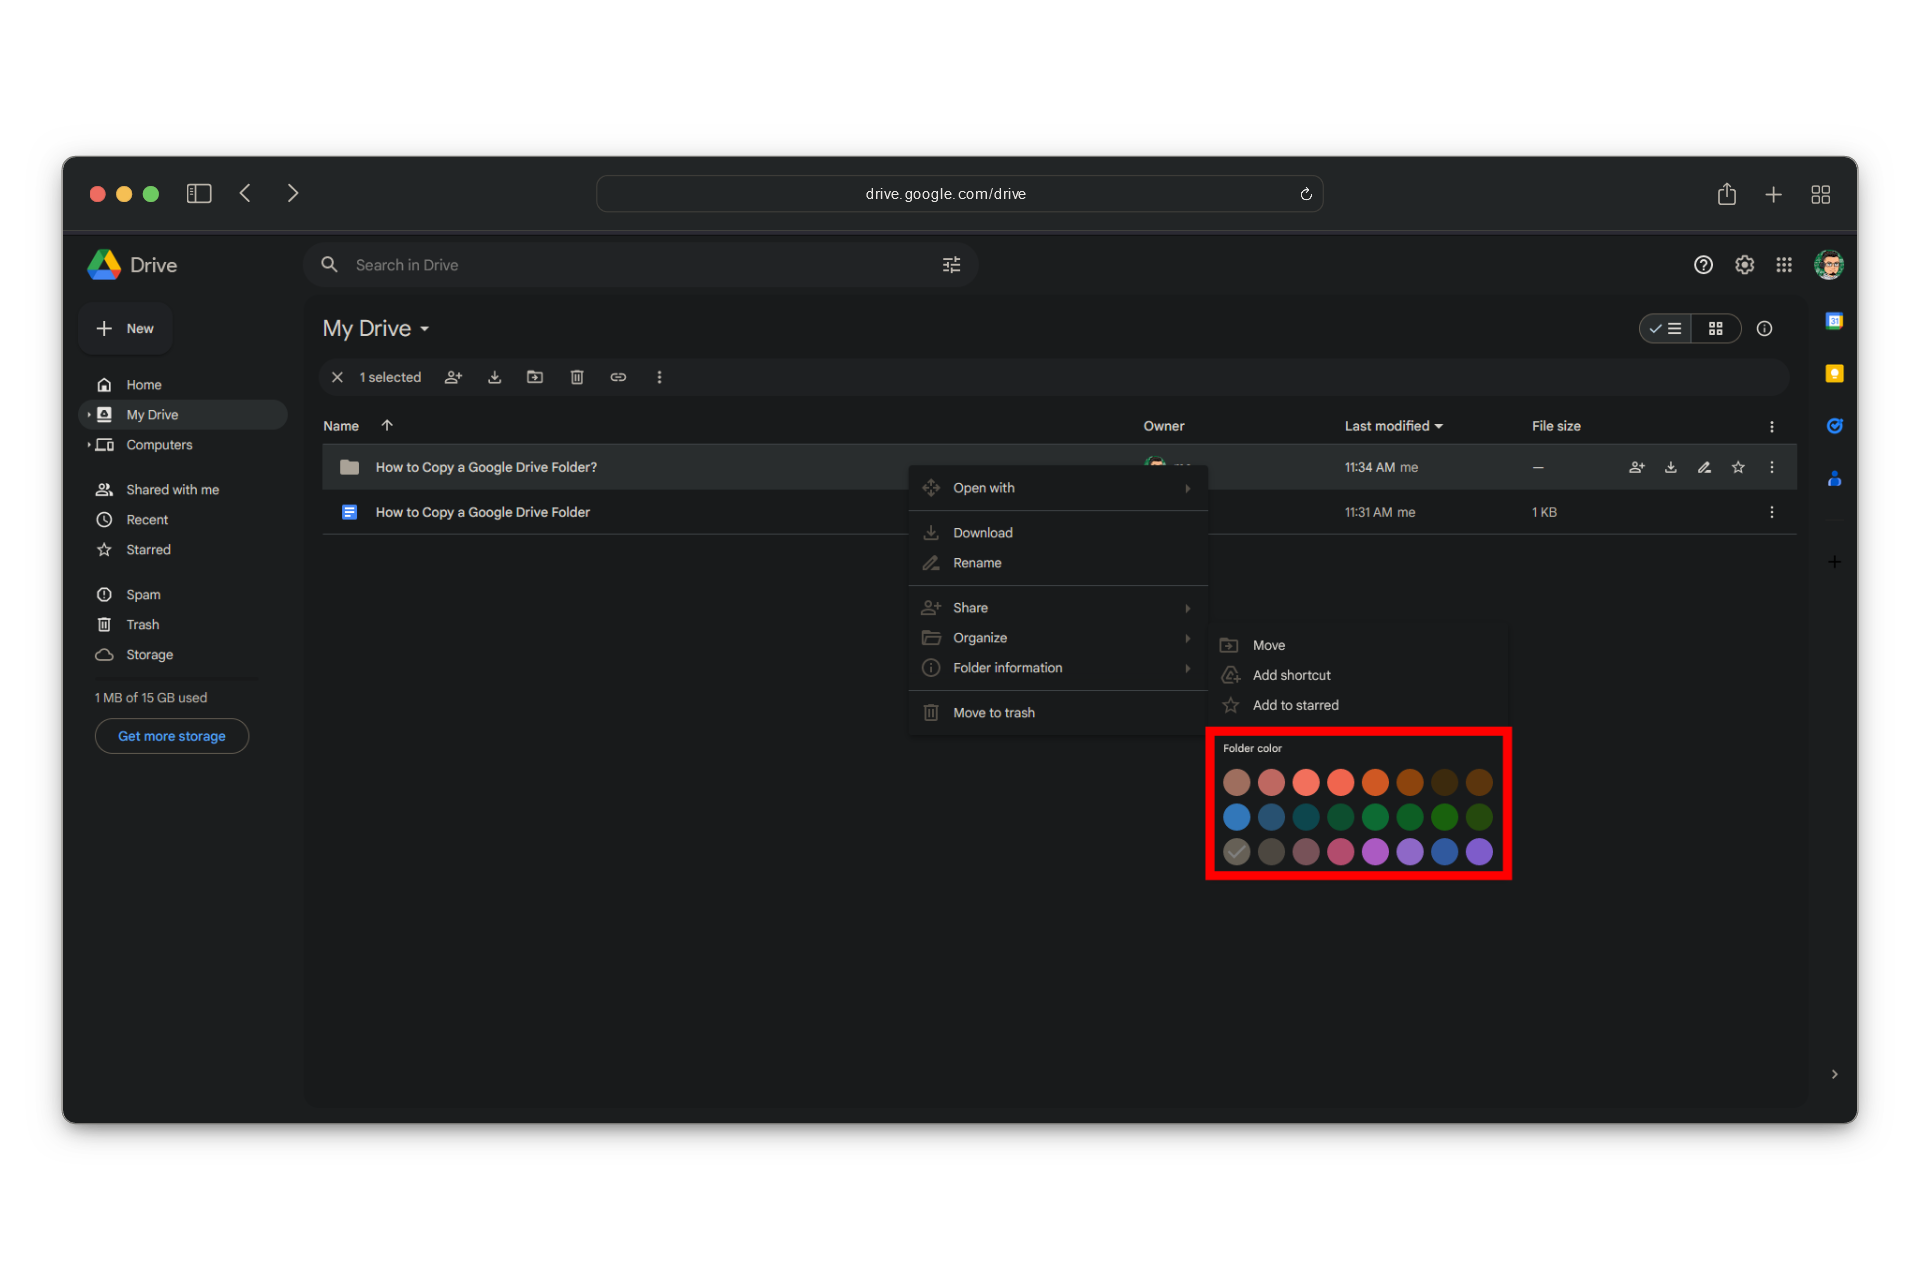Expand the Computers tree item in the sidebar
1920x1280 pixels.
pos(89,445)
